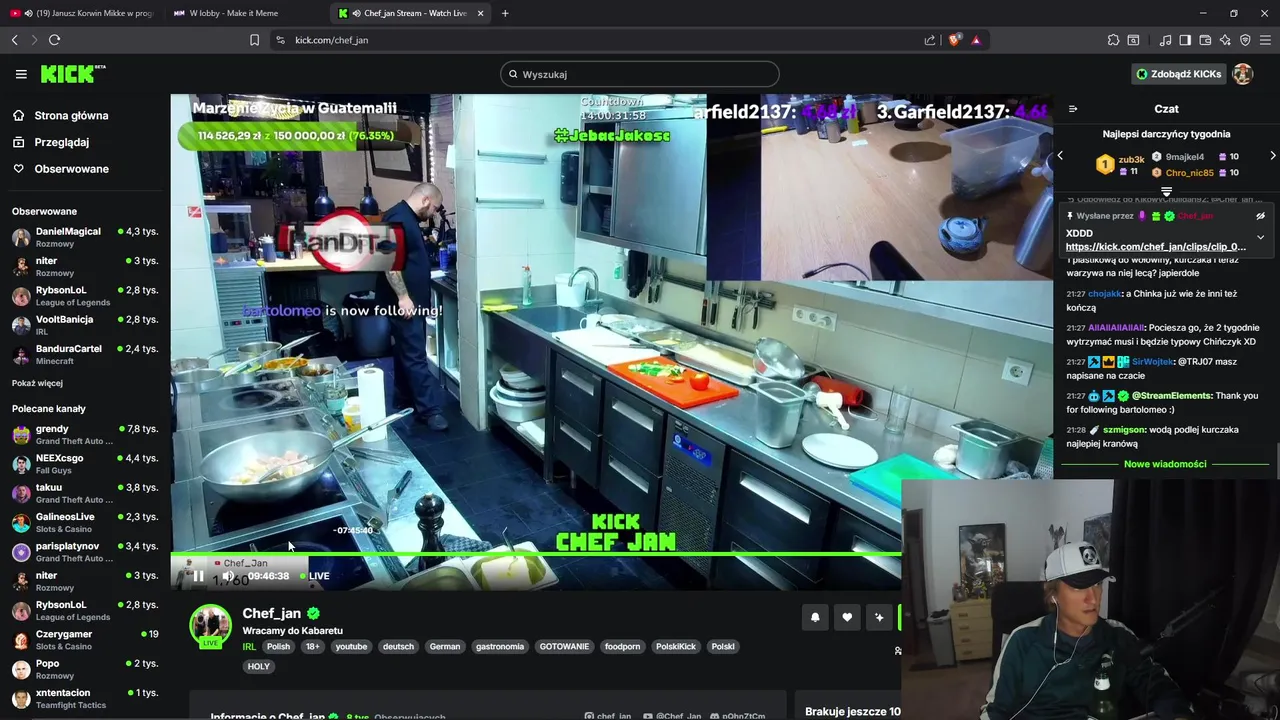Click the Zdobądź KICKs button
1280x720 pixels.
1179,74
